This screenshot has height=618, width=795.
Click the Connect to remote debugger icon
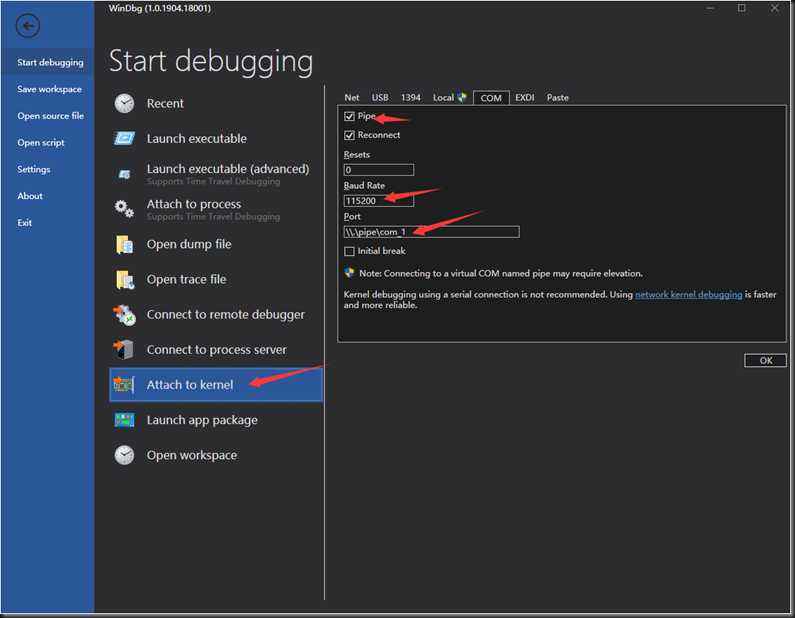tap(124, 315)
